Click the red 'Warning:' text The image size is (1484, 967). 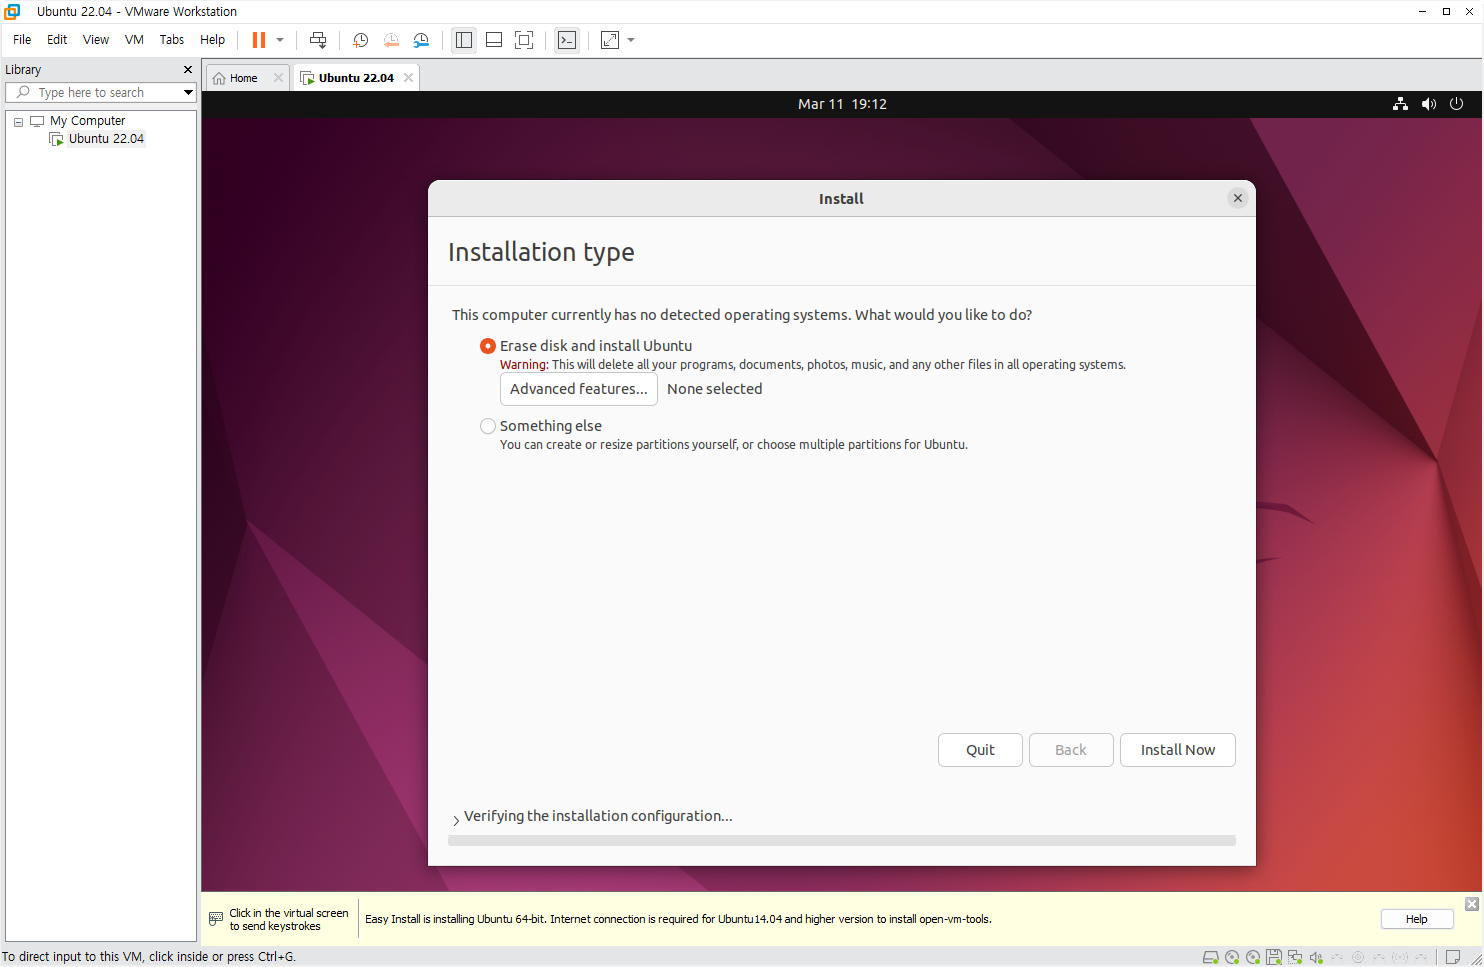(x=524, y=365)
